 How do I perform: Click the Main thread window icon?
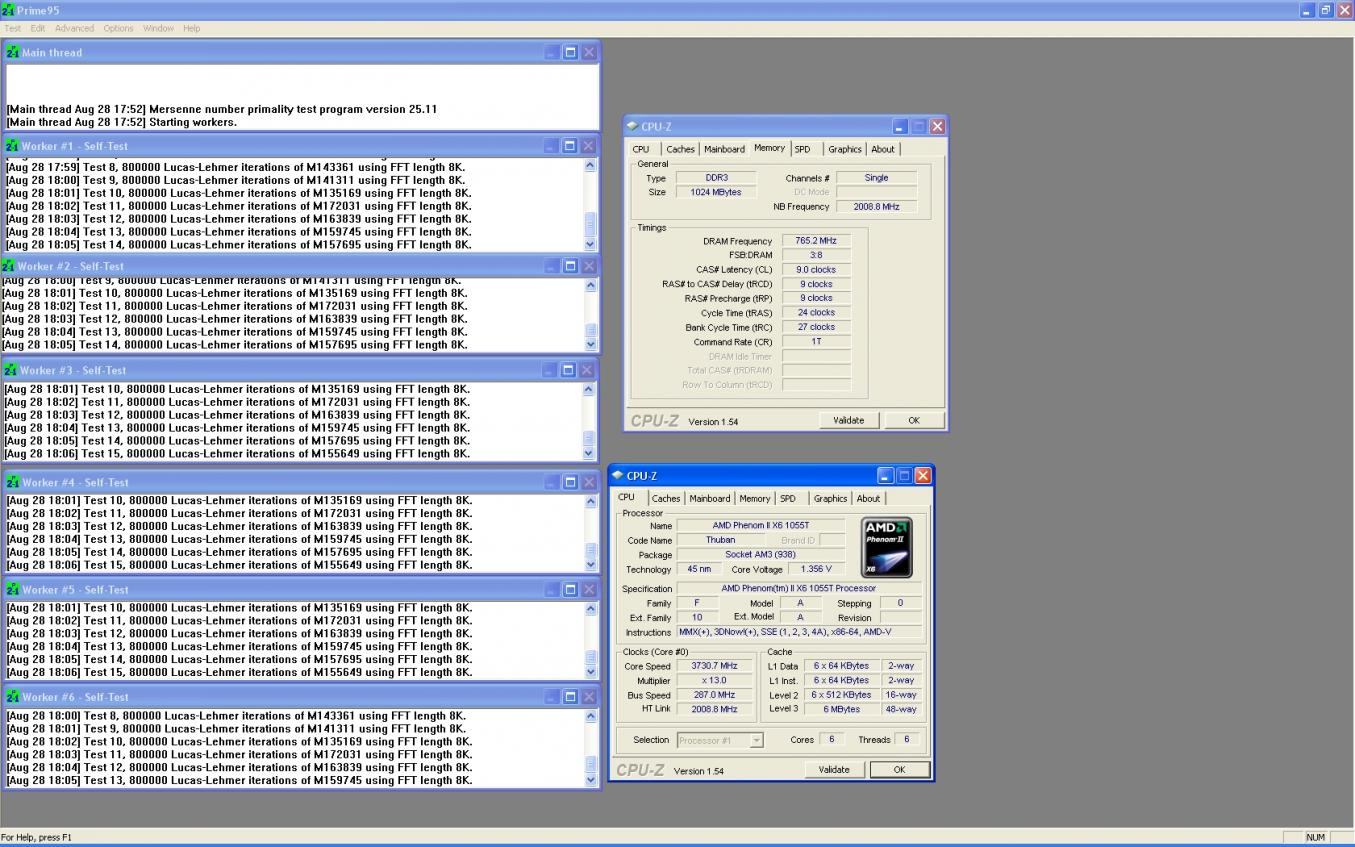[x=13, y=52]
